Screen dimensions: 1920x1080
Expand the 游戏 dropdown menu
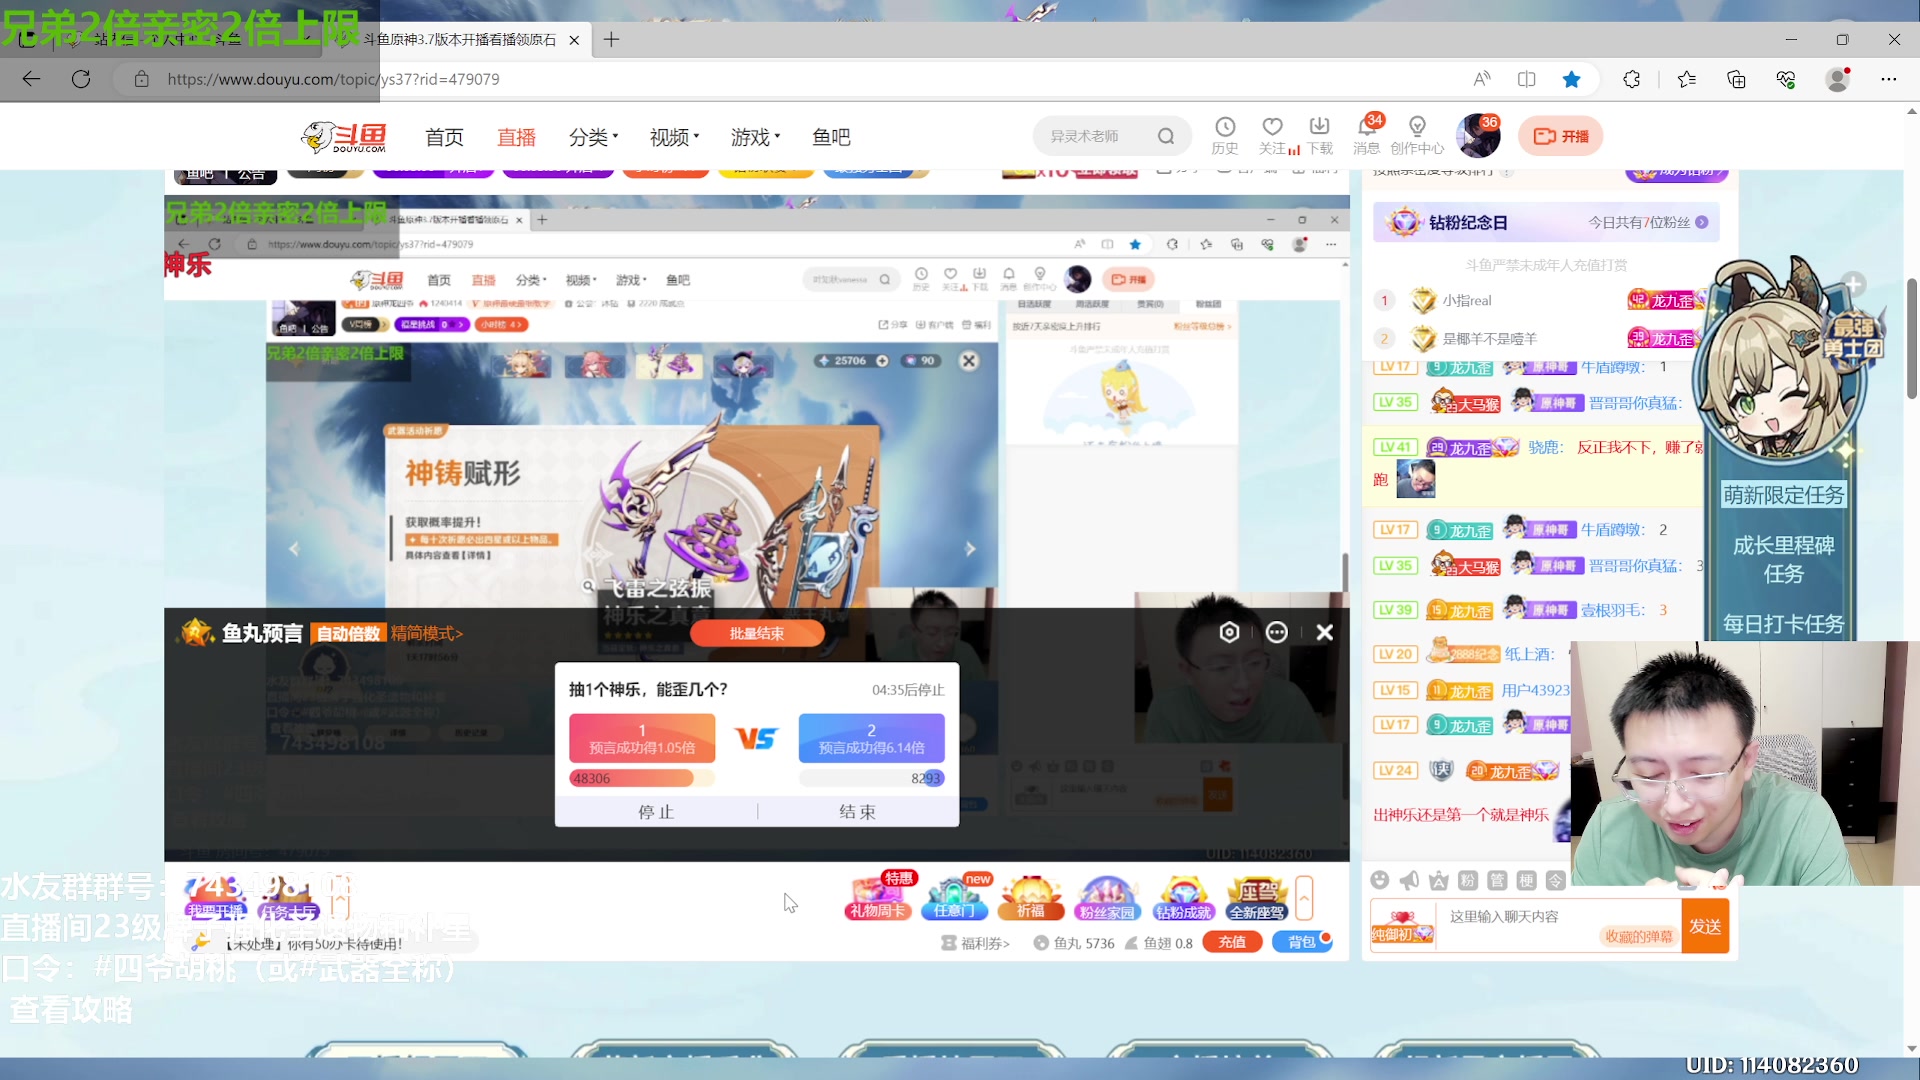(756, 137)
